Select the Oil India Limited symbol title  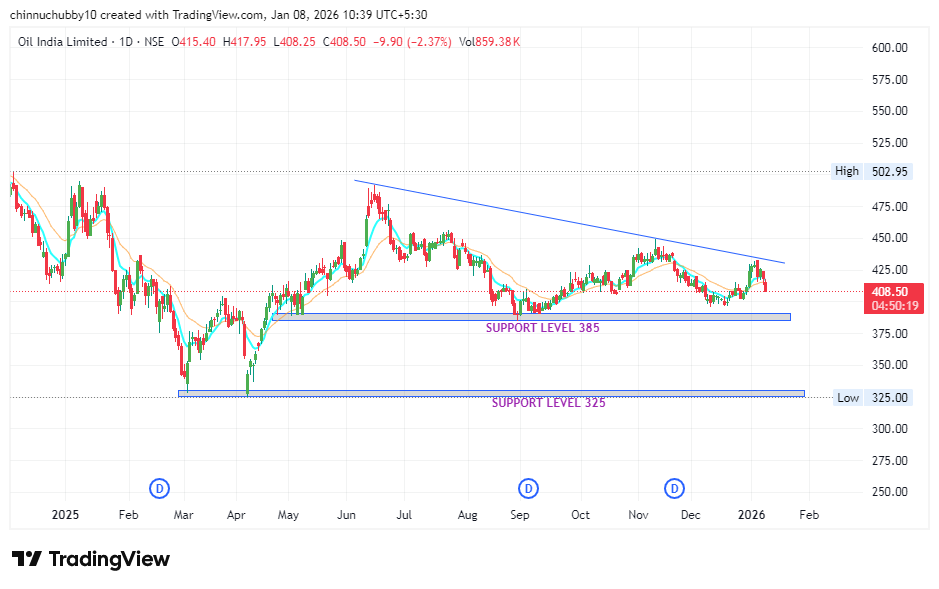62,42
